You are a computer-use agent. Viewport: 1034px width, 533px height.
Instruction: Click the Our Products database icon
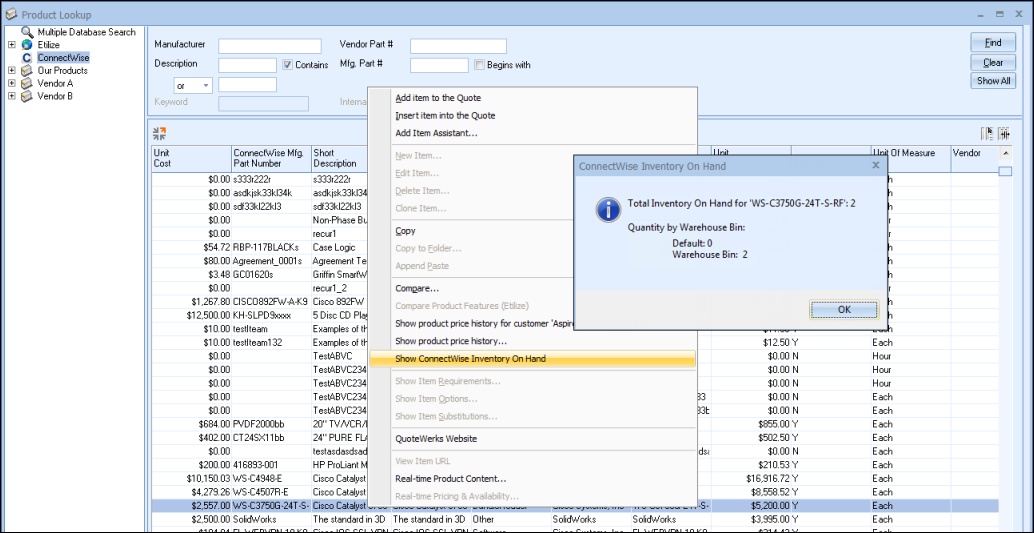click(x=27, y=71)
